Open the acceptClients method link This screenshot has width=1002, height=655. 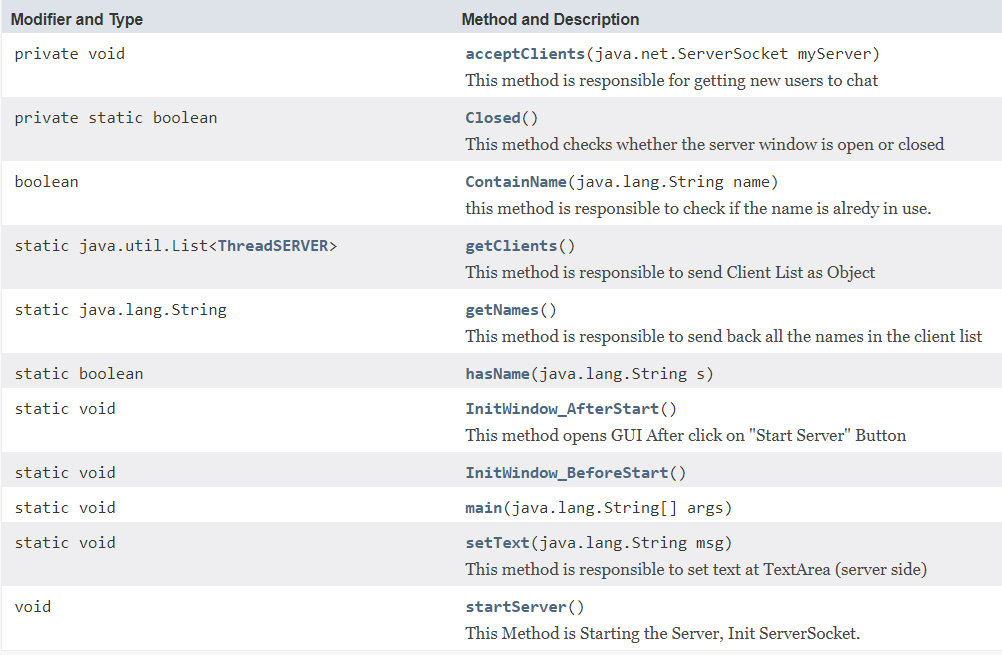(x=525, y=54)
